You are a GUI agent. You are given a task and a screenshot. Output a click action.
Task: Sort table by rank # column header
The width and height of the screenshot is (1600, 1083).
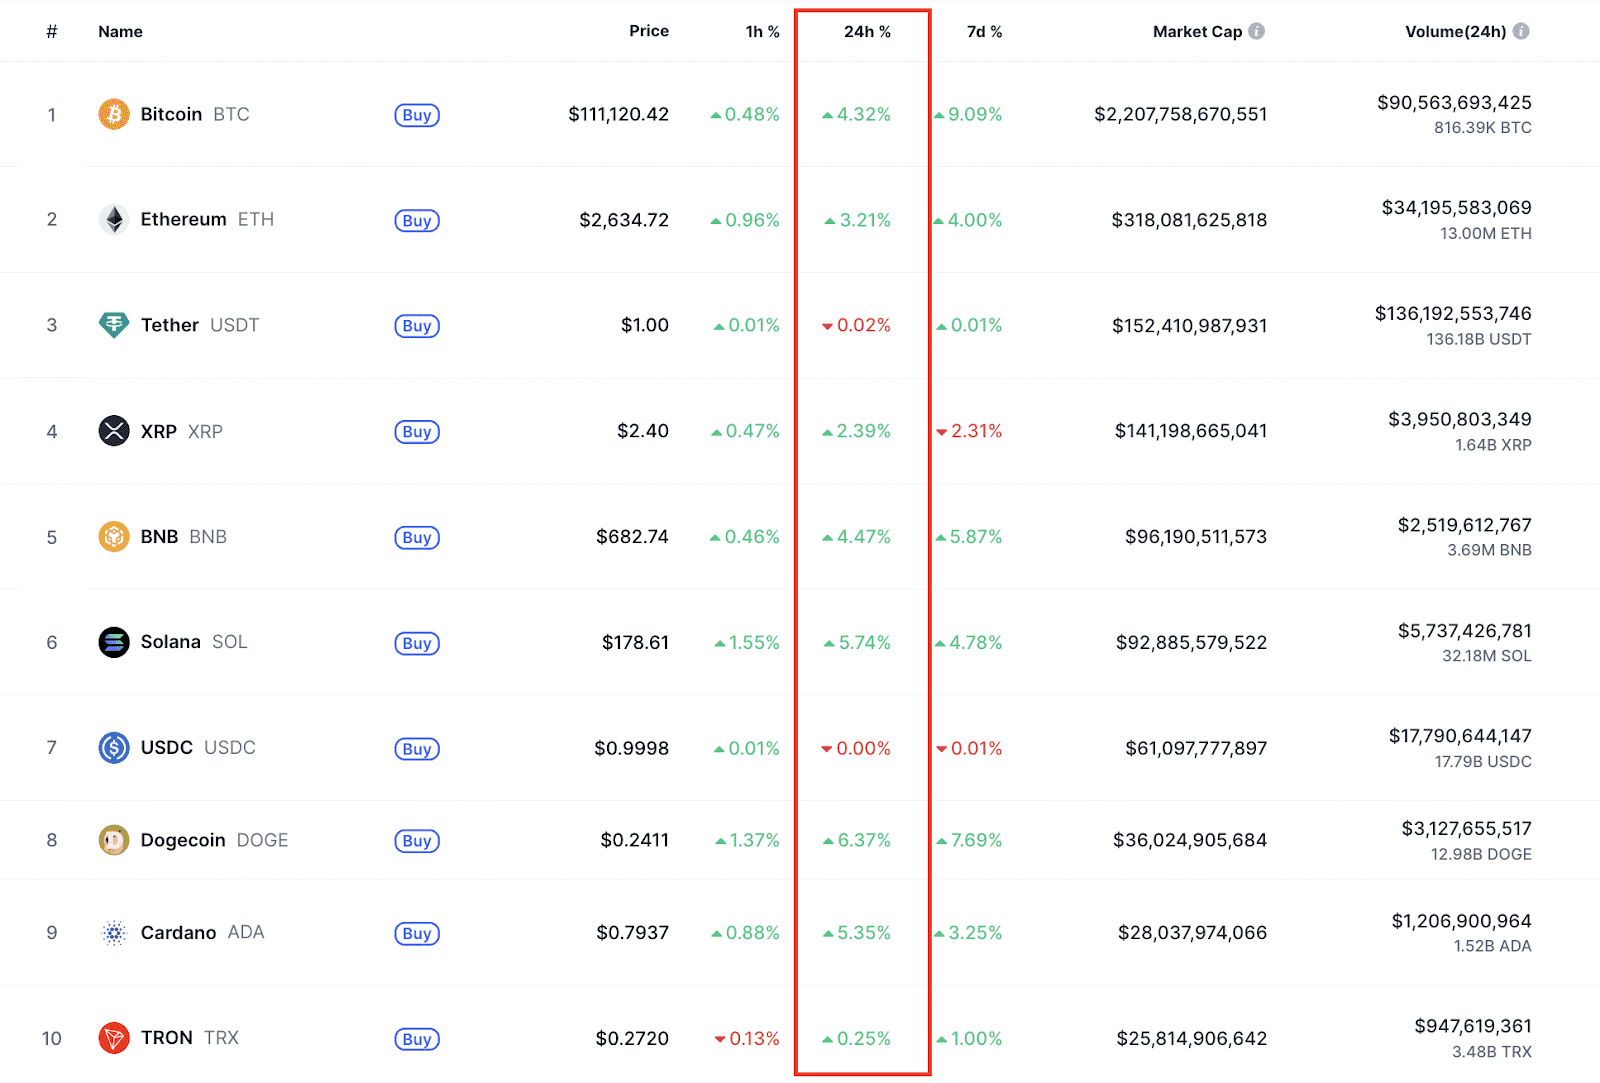tap(52, 31)
